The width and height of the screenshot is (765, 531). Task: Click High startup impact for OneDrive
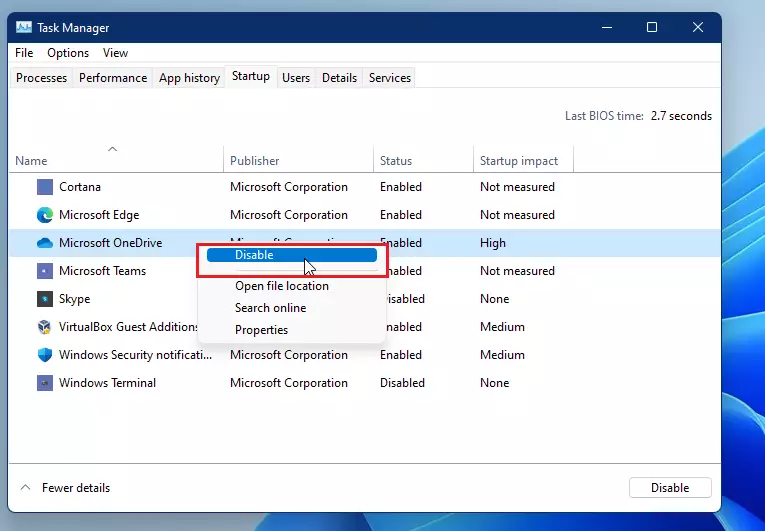point(493,243)
